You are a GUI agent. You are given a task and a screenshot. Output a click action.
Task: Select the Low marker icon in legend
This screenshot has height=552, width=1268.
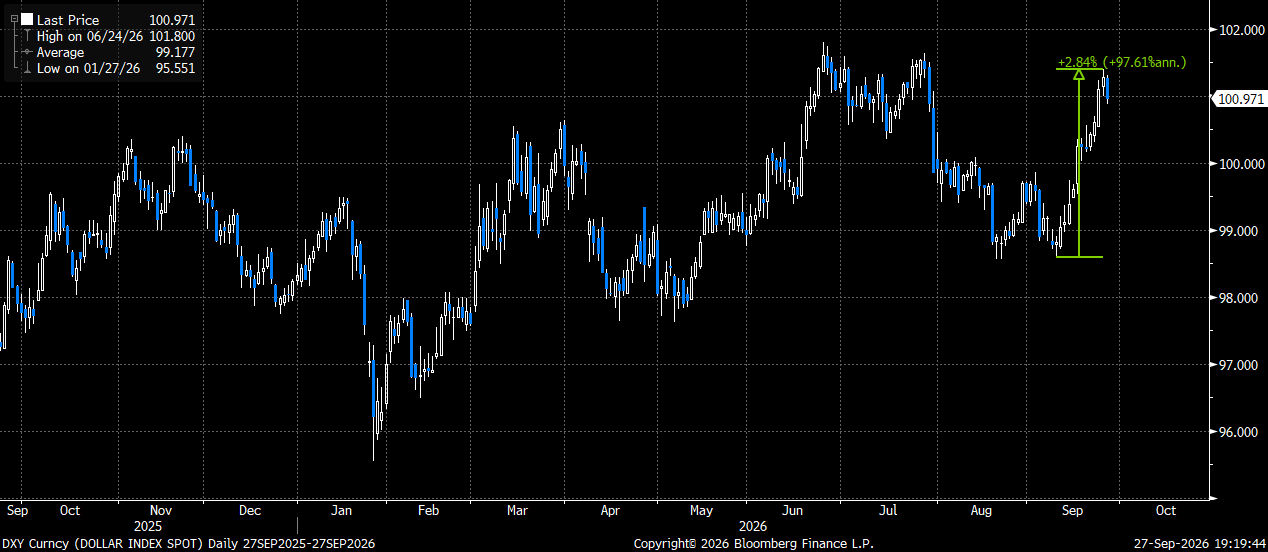coord(26,68)
